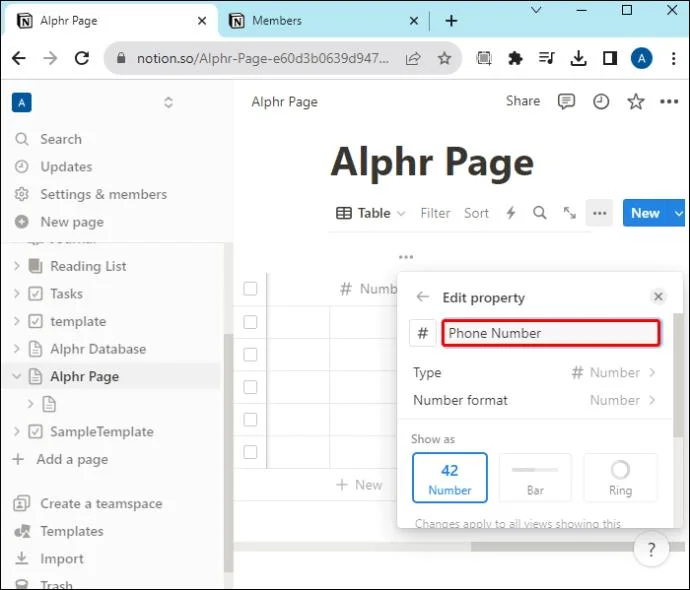Tick the second table row checkbox
690x590 pixels.
(250, 355)
